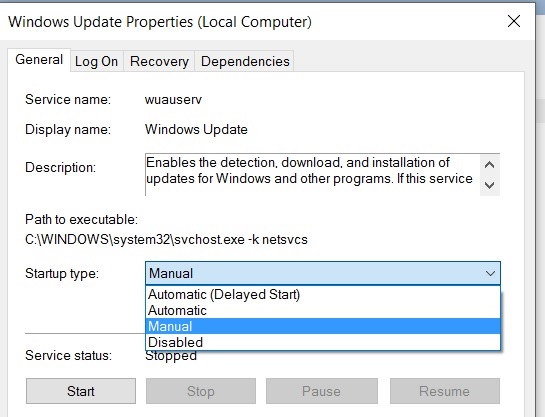The width and height of the screenshot is (545, 417).
Task: Click inside the Description text box
Action: (312, 174)
